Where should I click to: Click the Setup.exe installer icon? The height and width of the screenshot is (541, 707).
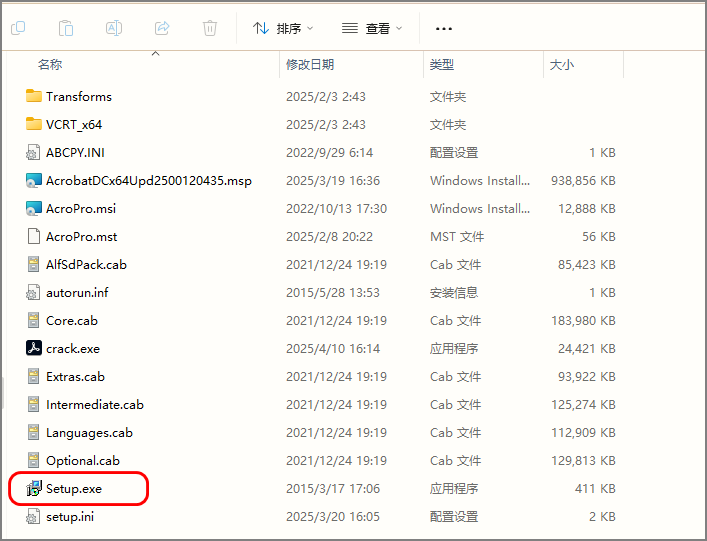pyautogui.click(x=34, y=488)
